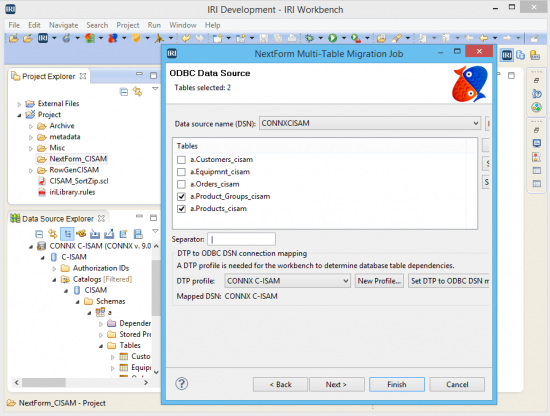This screenshot has width=550, height=416.
Task: Select the IRI perspective button at top right
Action: (x=507, y=55)
